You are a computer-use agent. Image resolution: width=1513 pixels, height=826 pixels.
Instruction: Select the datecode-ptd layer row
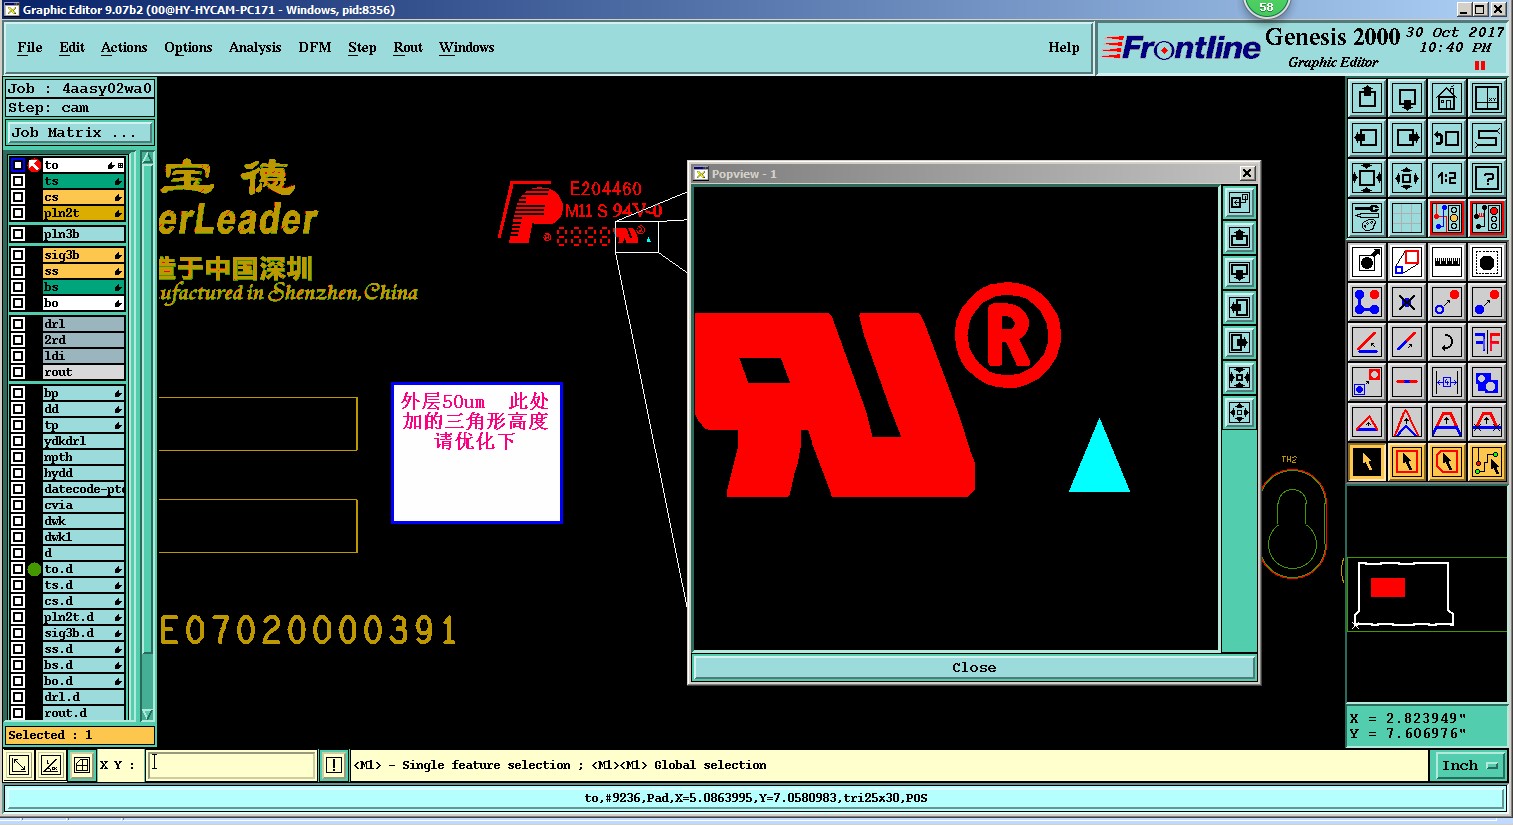coord(83,489)
